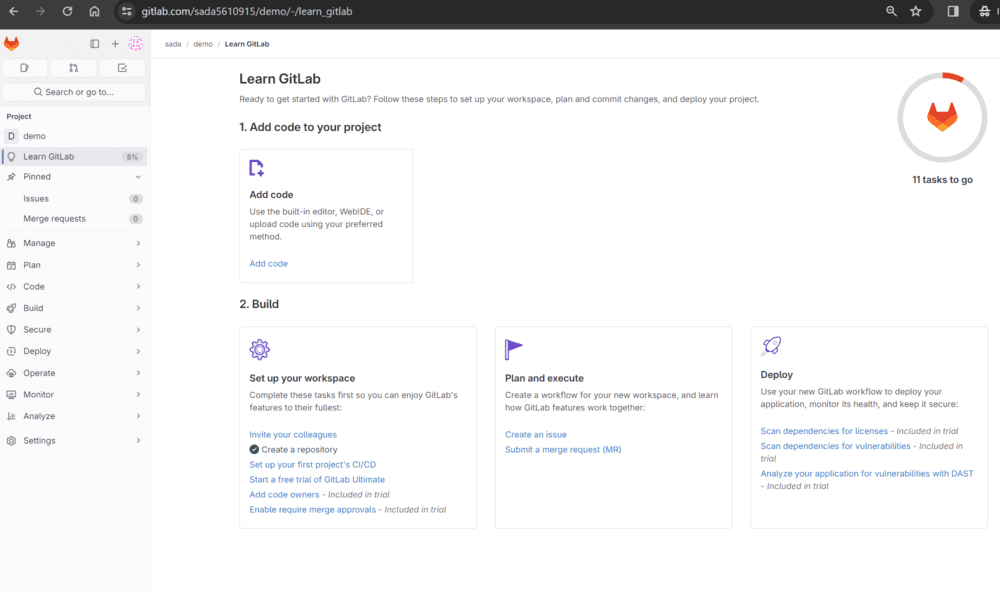Click the site info icon in address bar

coord(126,11)
